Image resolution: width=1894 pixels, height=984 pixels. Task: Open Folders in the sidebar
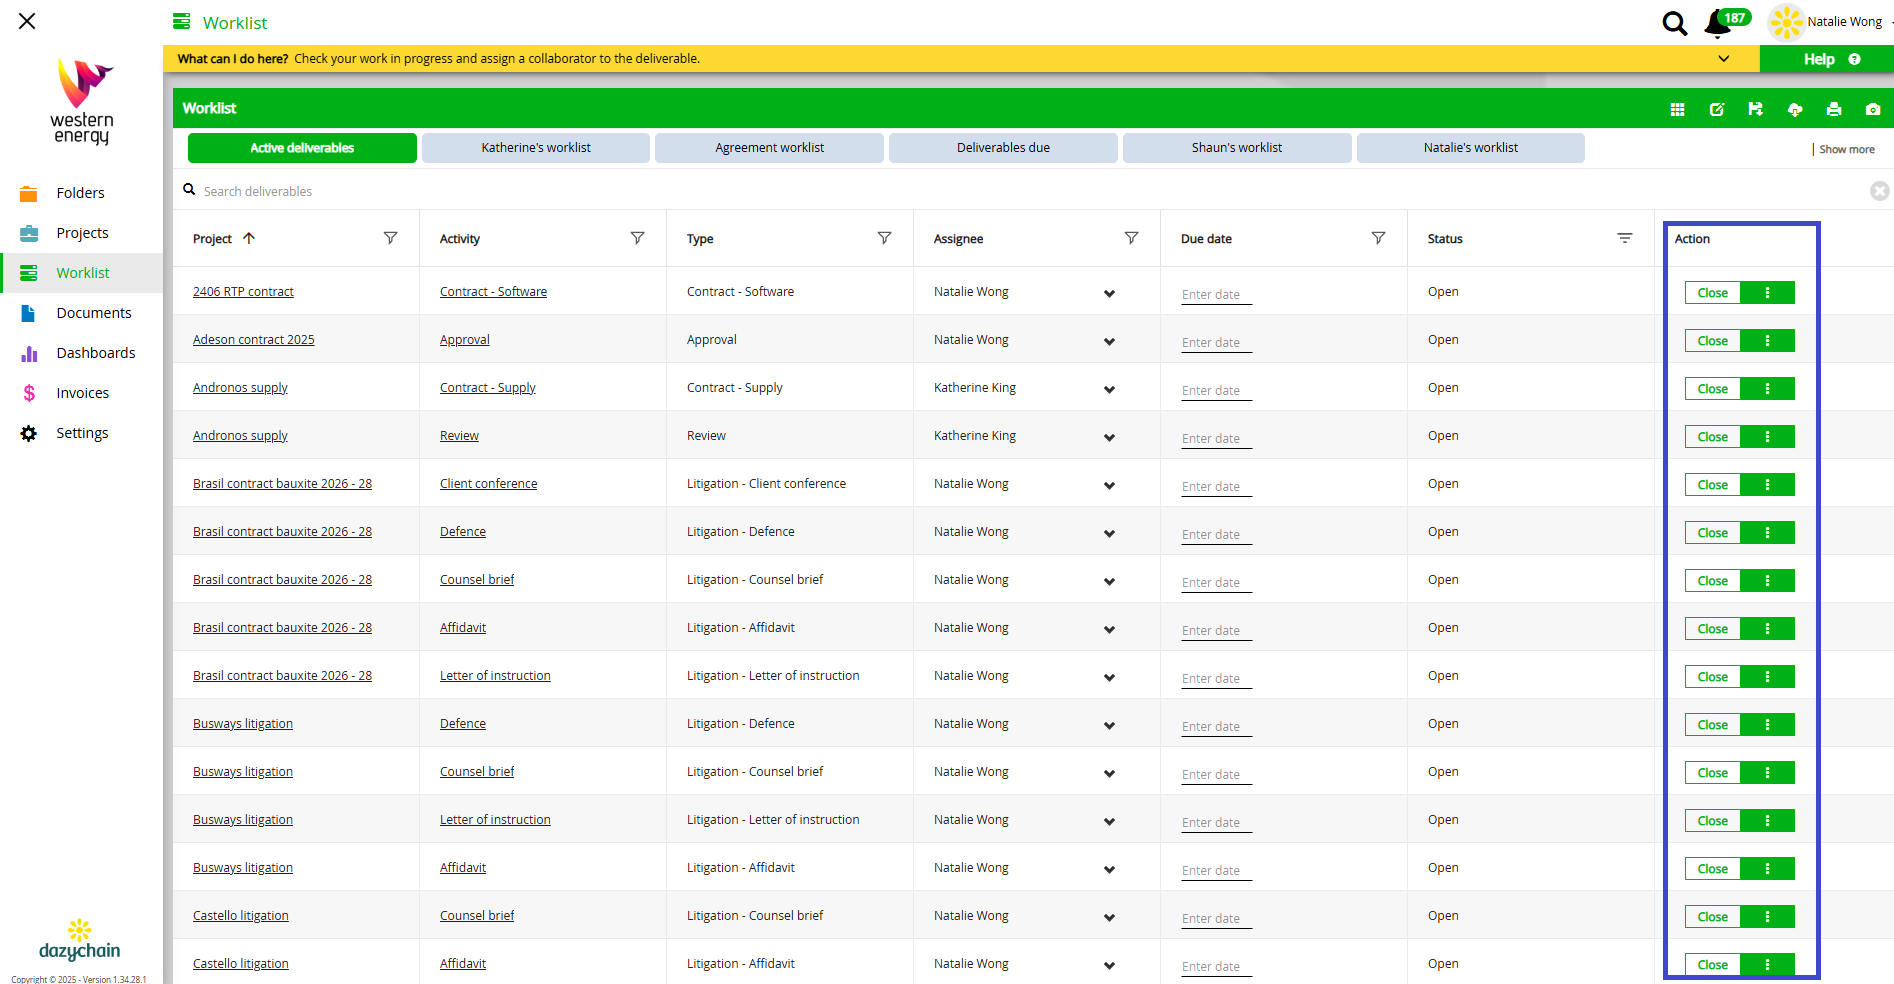(81, 193)
